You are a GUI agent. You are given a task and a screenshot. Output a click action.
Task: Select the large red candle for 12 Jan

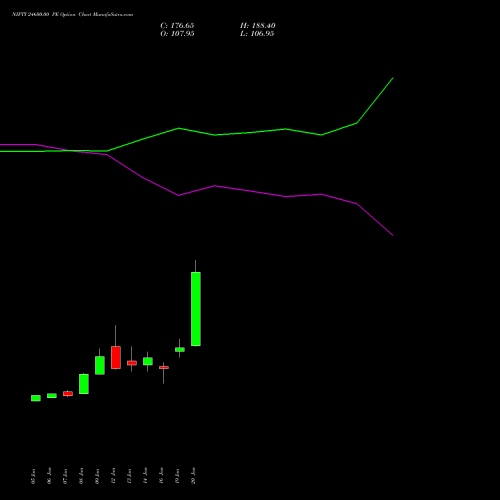click(116, 357)
